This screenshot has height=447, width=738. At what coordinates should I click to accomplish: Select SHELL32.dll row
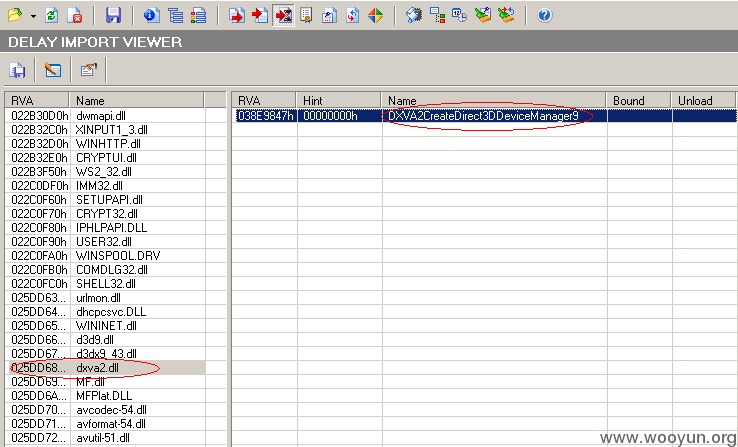tap(105, 284)
